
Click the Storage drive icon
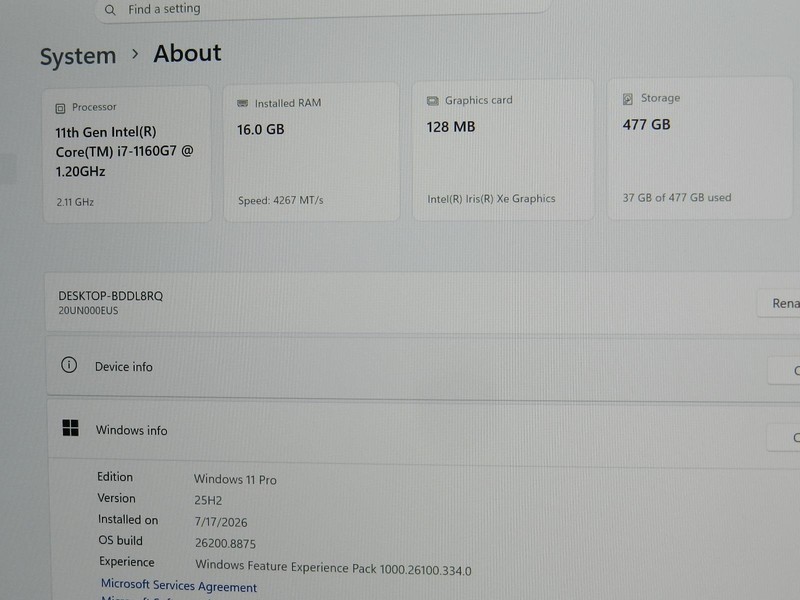[x=628, y=99]
